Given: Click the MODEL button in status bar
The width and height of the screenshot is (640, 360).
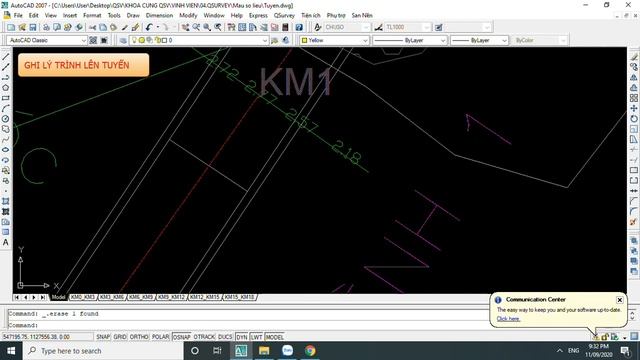Looking at the screenshot, I should (275, 337).
